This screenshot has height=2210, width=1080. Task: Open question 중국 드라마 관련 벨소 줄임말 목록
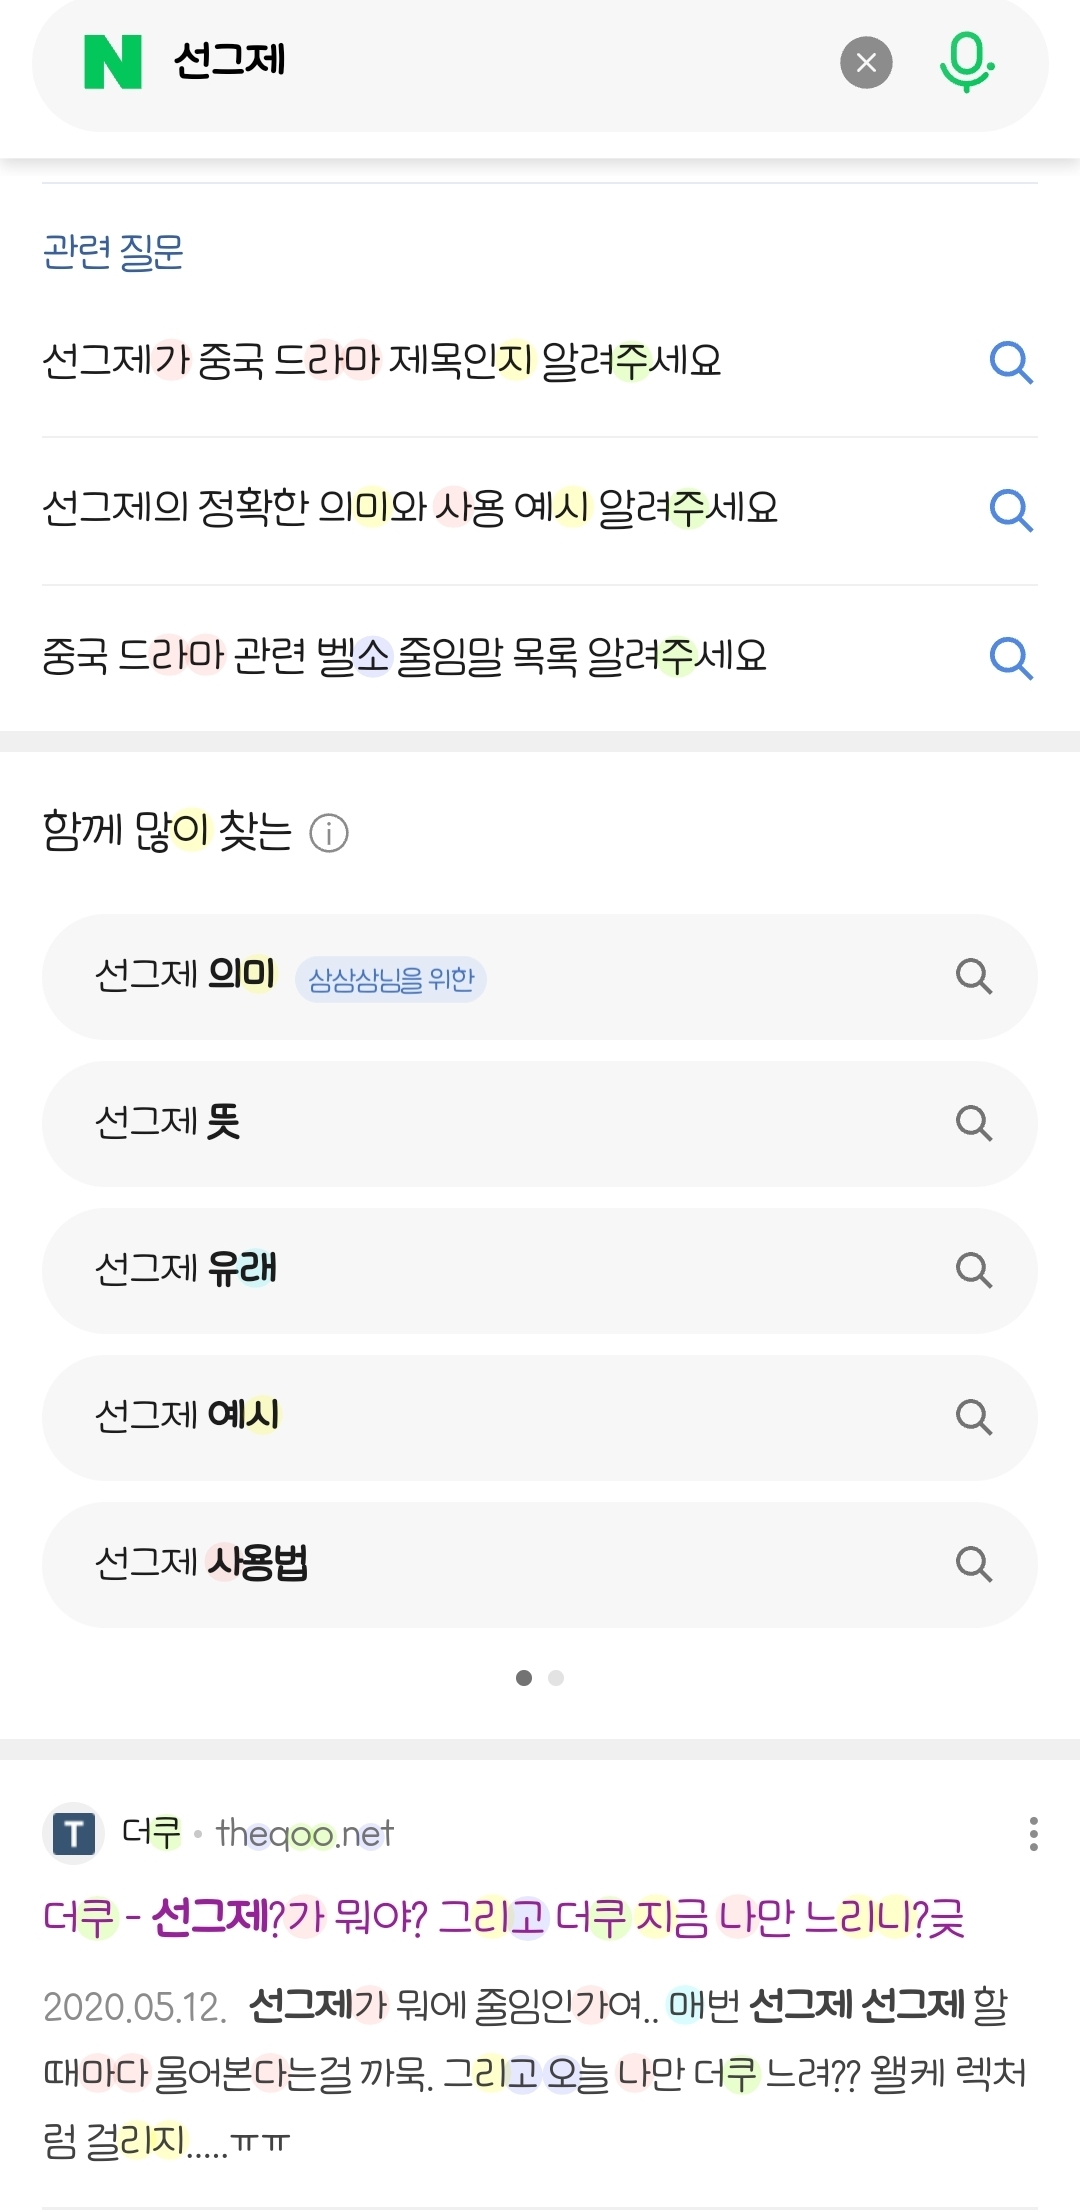click(404, 656)
